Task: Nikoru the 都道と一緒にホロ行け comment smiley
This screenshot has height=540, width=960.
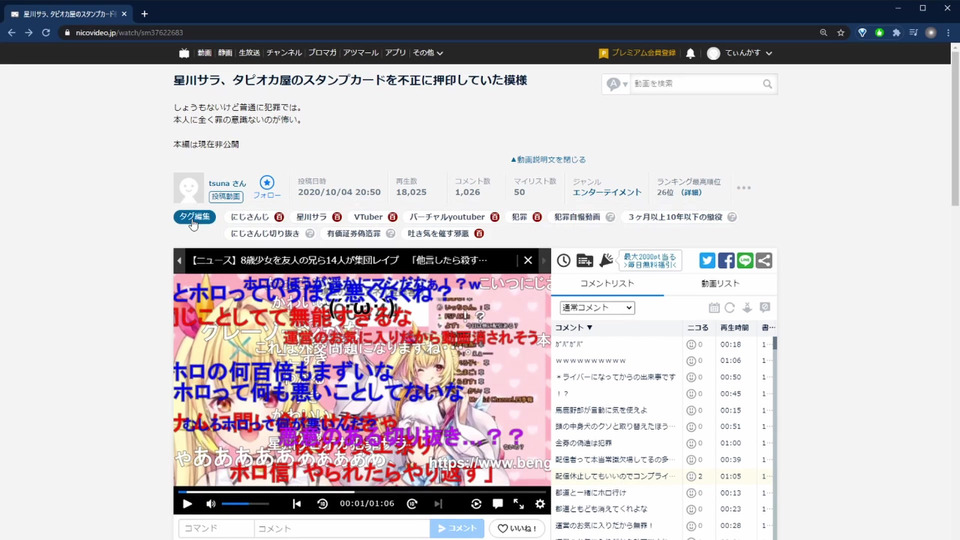Action: [691, 493]
